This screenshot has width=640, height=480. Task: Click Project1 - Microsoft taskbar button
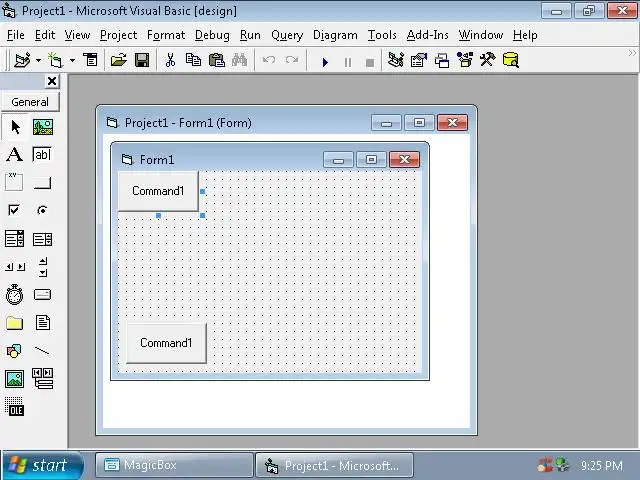coord(334,465)
